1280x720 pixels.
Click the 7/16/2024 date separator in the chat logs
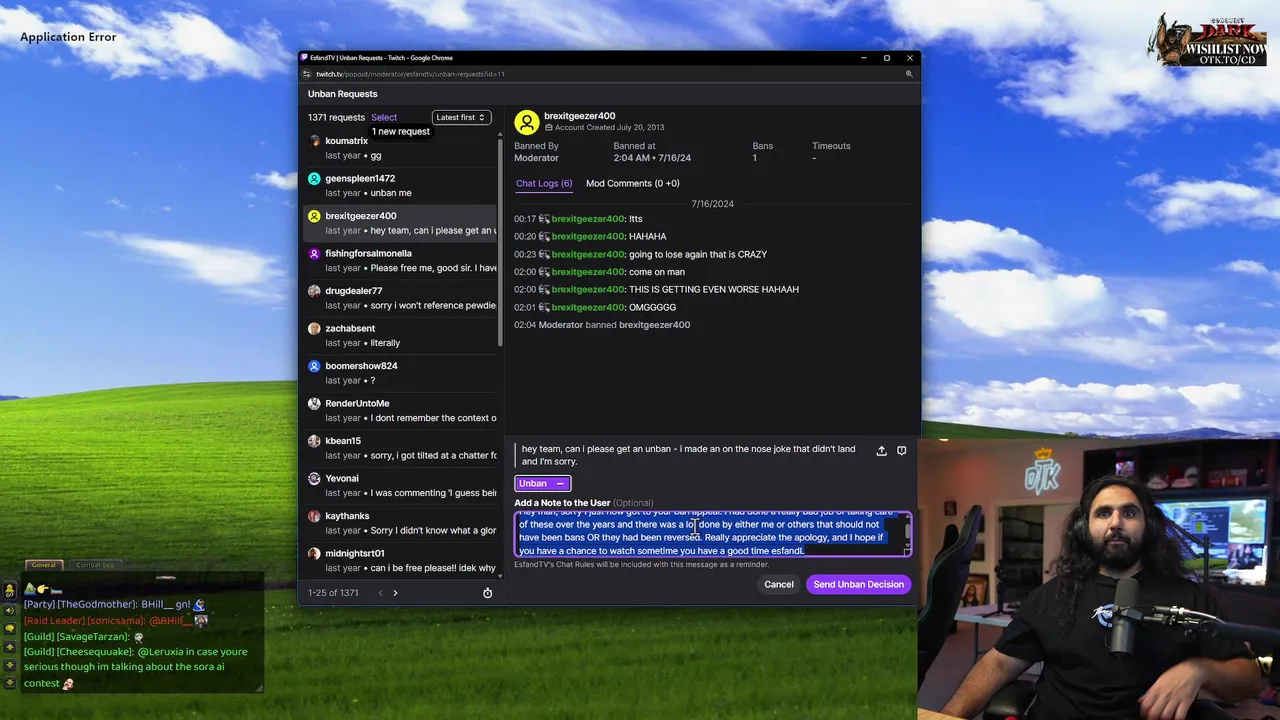coord(712,204)
